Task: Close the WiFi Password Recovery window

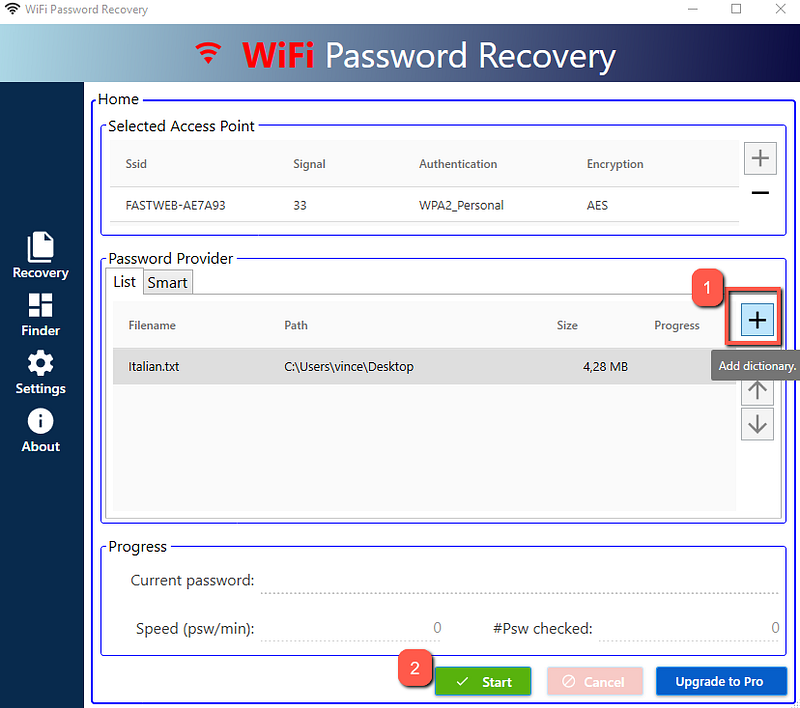Action: [x=780, y=9]
